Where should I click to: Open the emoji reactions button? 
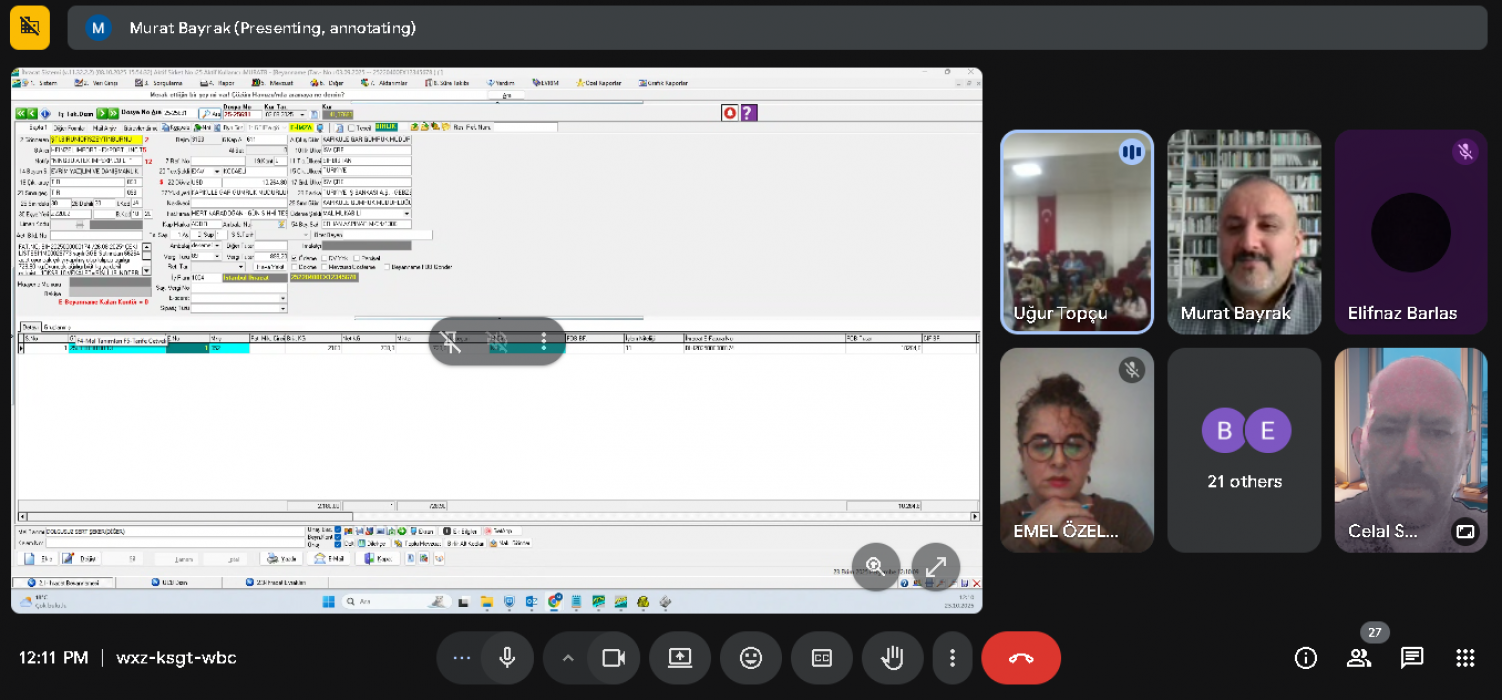point(750,658)
